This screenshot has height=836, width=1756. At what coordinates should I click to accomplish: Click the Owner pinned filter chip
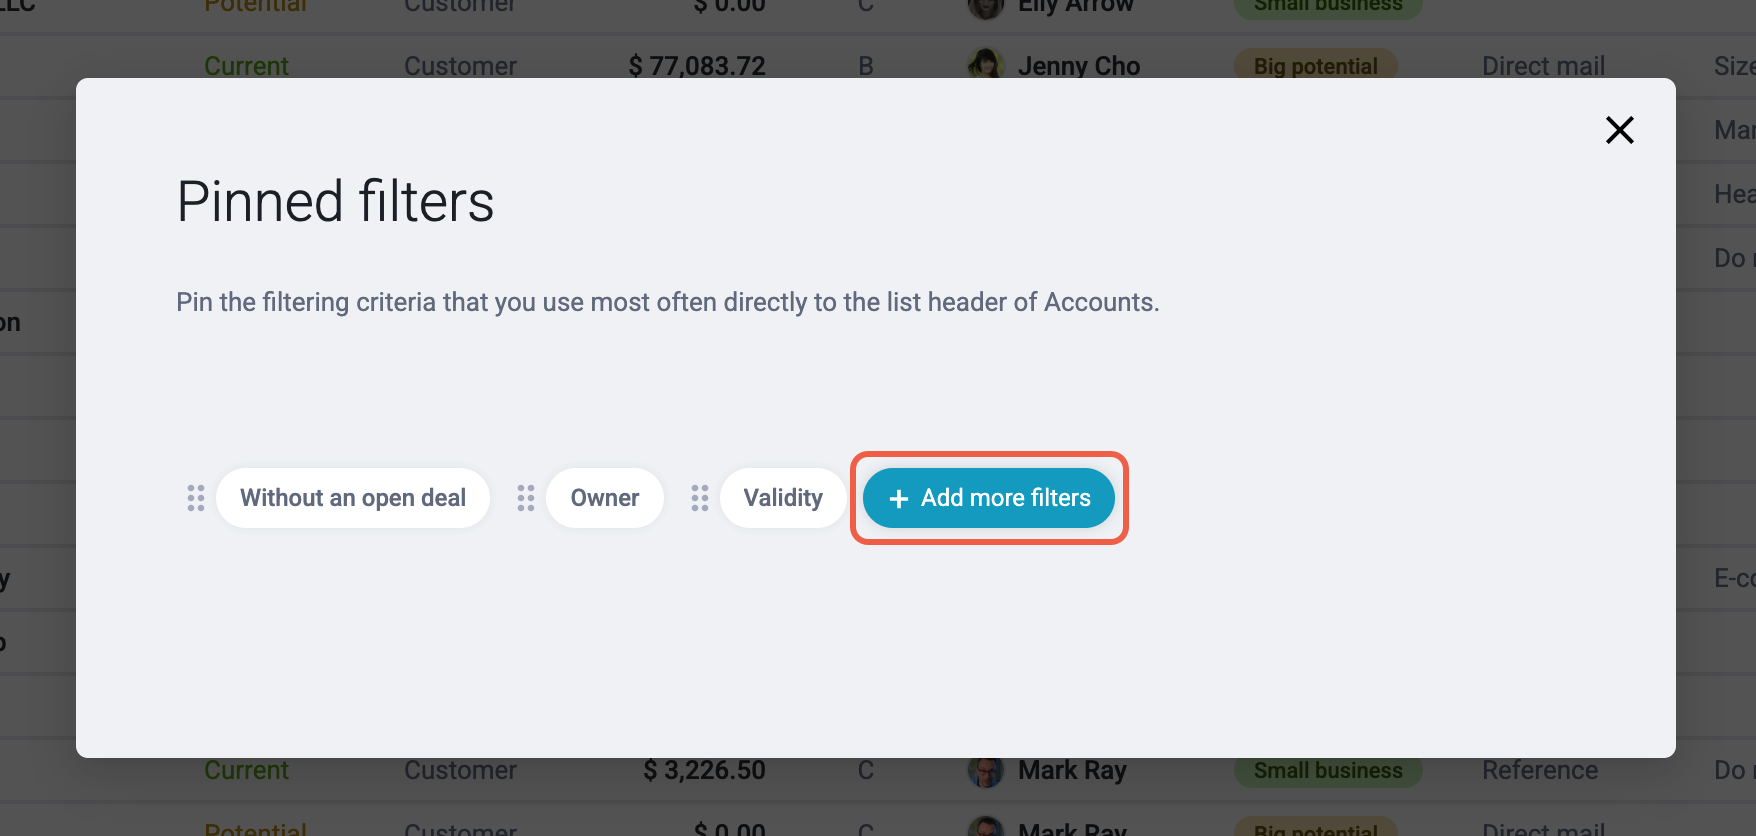pyautogui.click(x=605, y=498)
